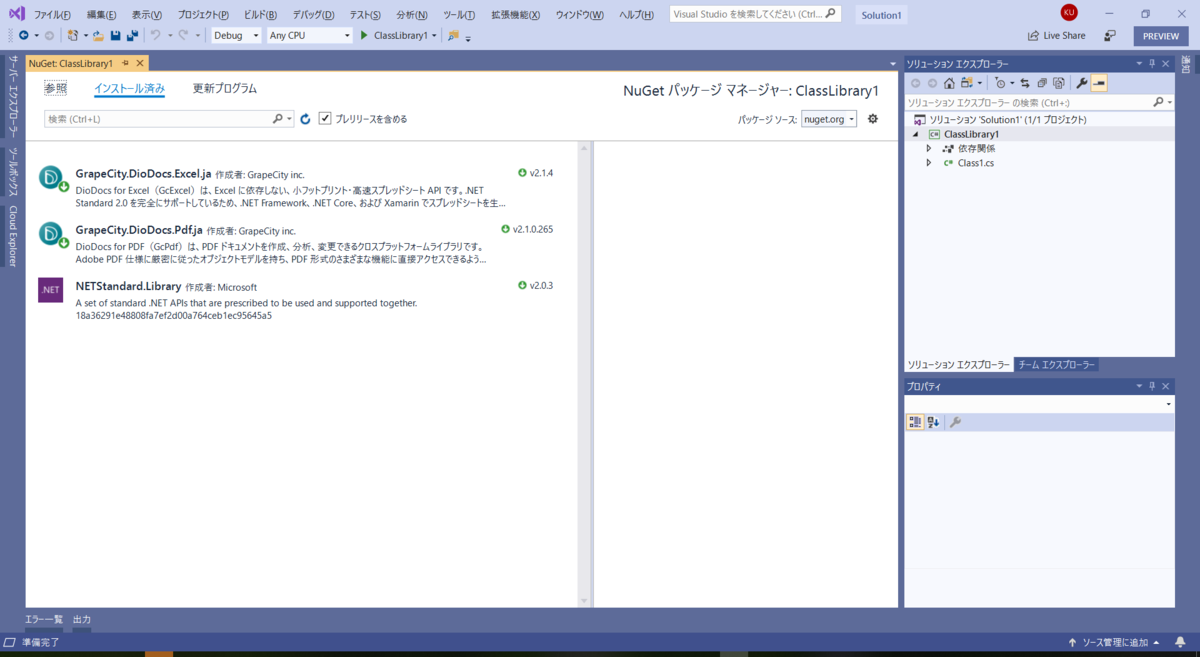The image size is (1200, 657).
Task: Open the Properties object selector dropdown
Action: [x=1169, y=404]
